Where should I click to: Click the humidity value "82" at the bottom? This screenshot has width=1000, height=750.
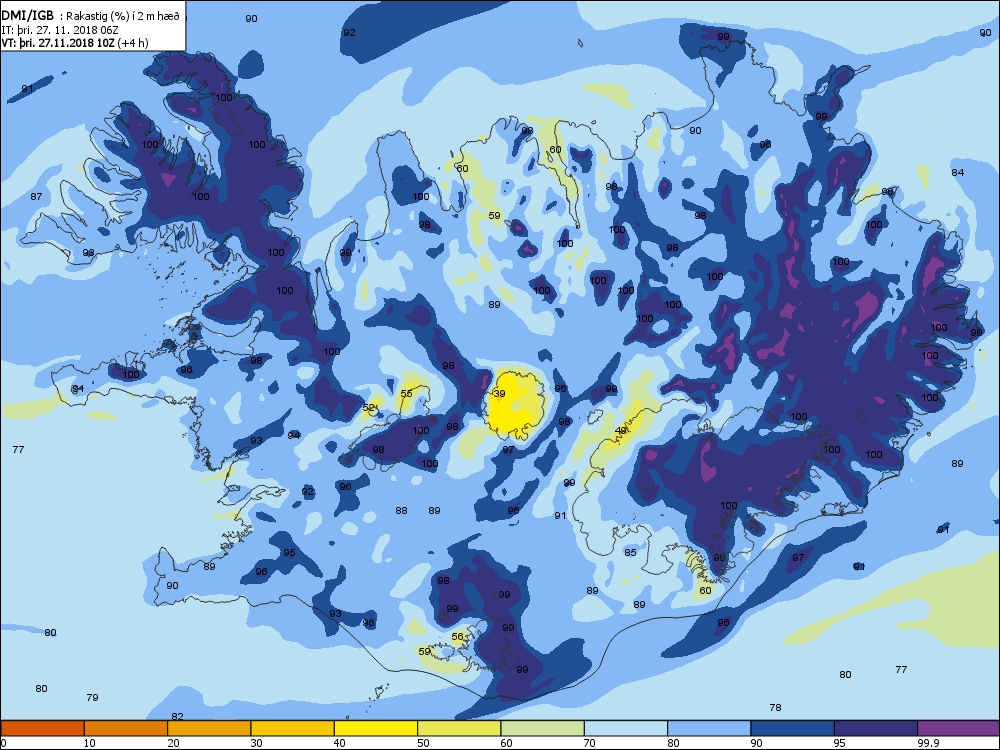coord(177,717)
